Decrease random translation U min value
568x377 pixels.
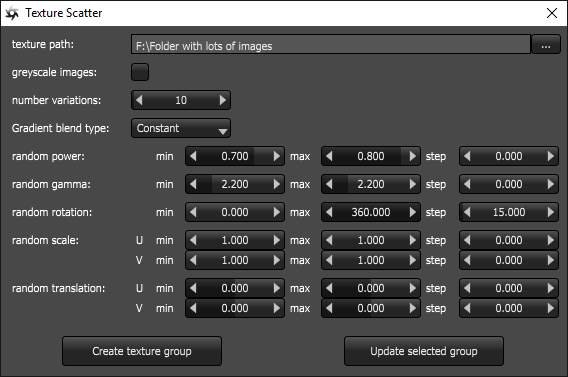tap(193, 288)
